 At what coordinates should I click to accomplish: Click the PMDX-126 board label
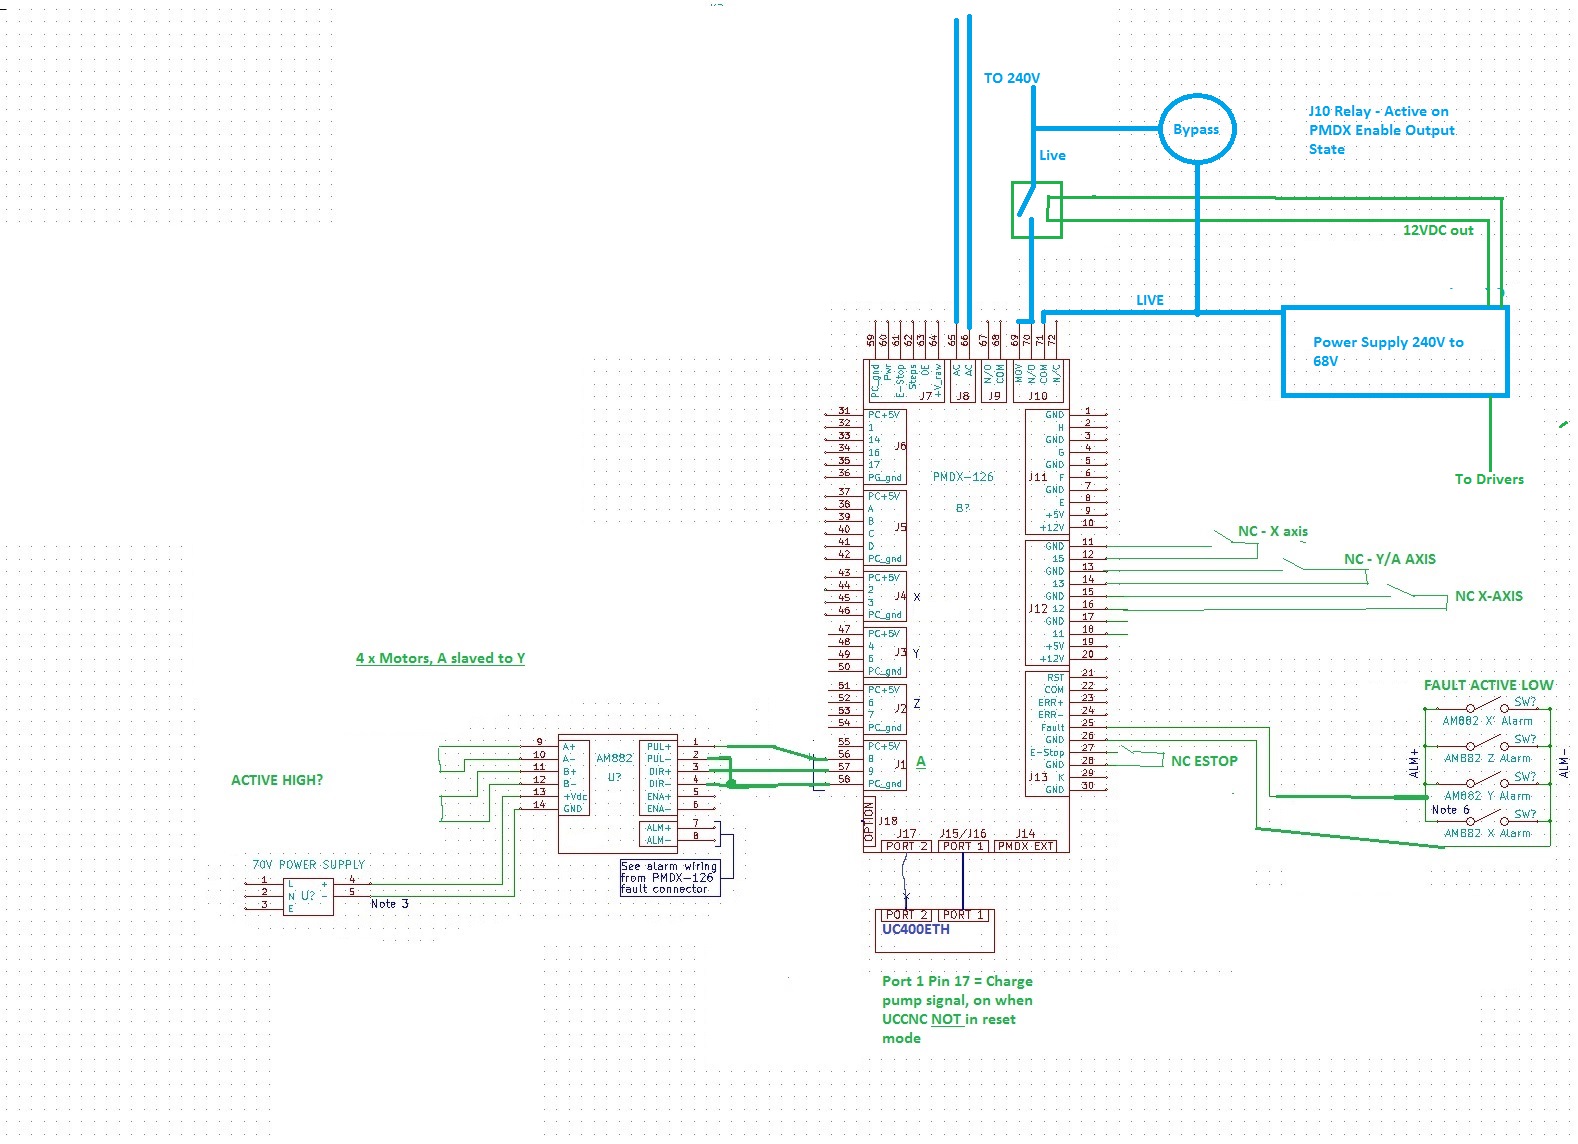(963, 477)
